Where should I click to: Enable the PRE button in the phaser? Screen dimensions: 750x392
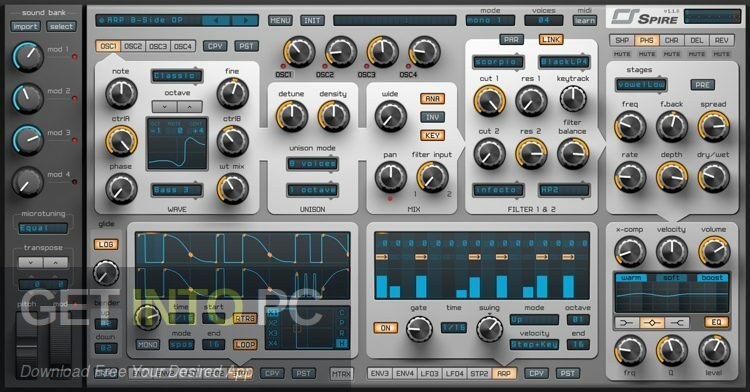pos(703,85)
